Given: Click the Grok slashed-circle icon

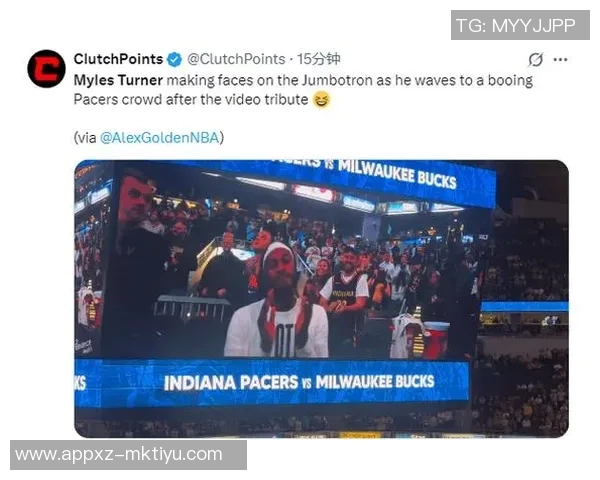Looking at the screenshot, I should [535, 60].
